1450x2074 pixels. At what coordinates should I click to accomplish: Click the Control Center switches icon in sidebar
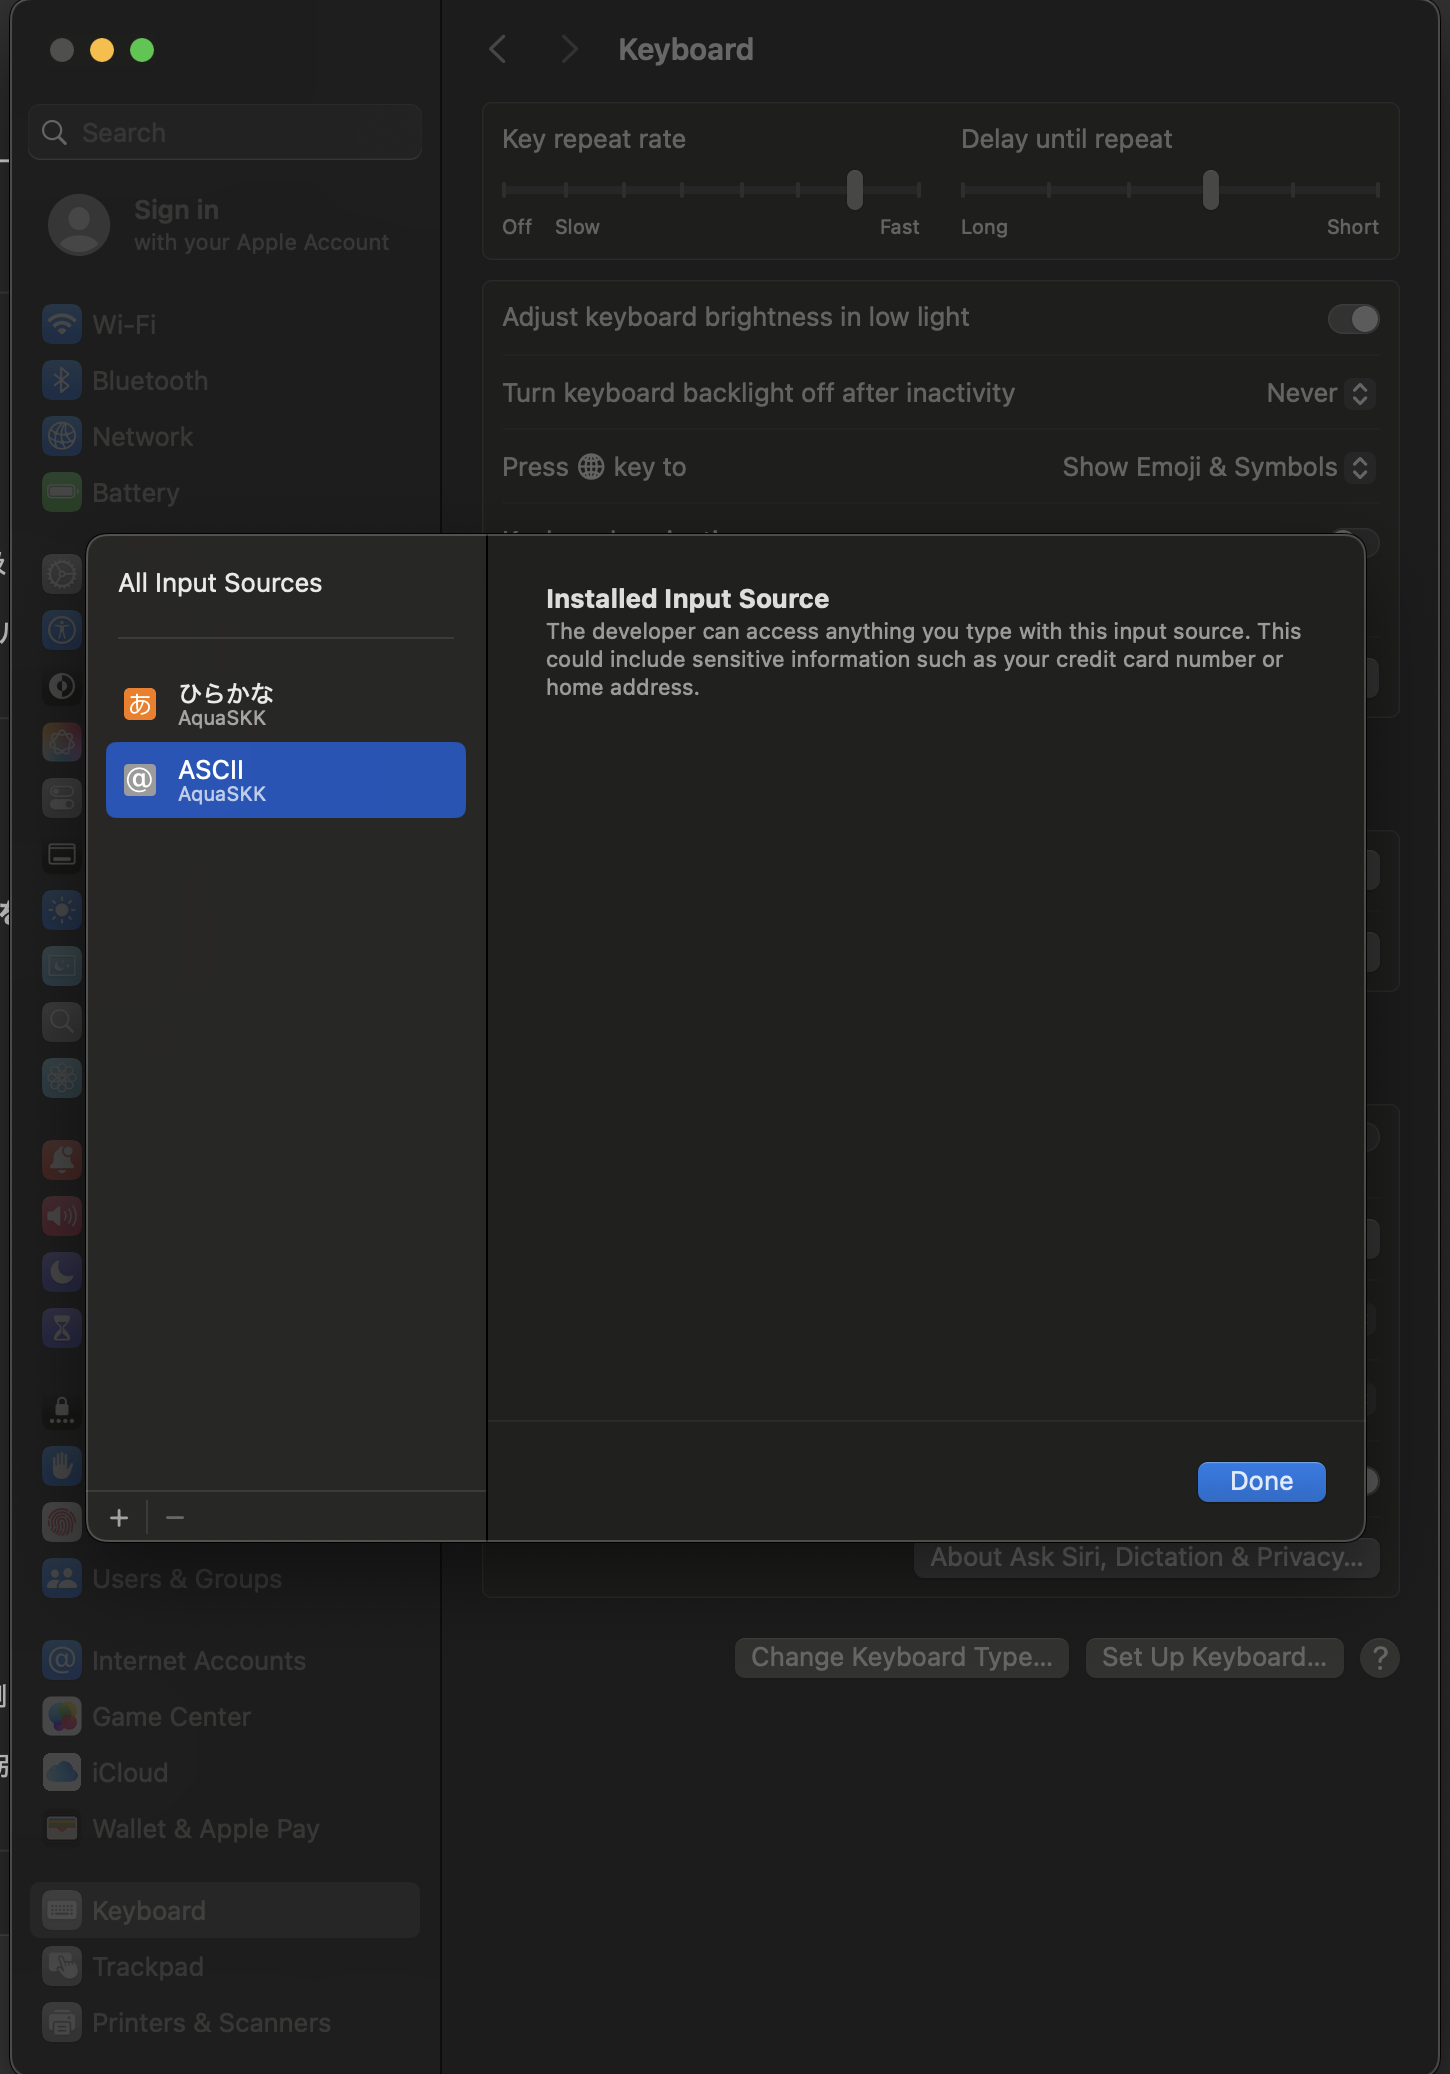point(62,798)
